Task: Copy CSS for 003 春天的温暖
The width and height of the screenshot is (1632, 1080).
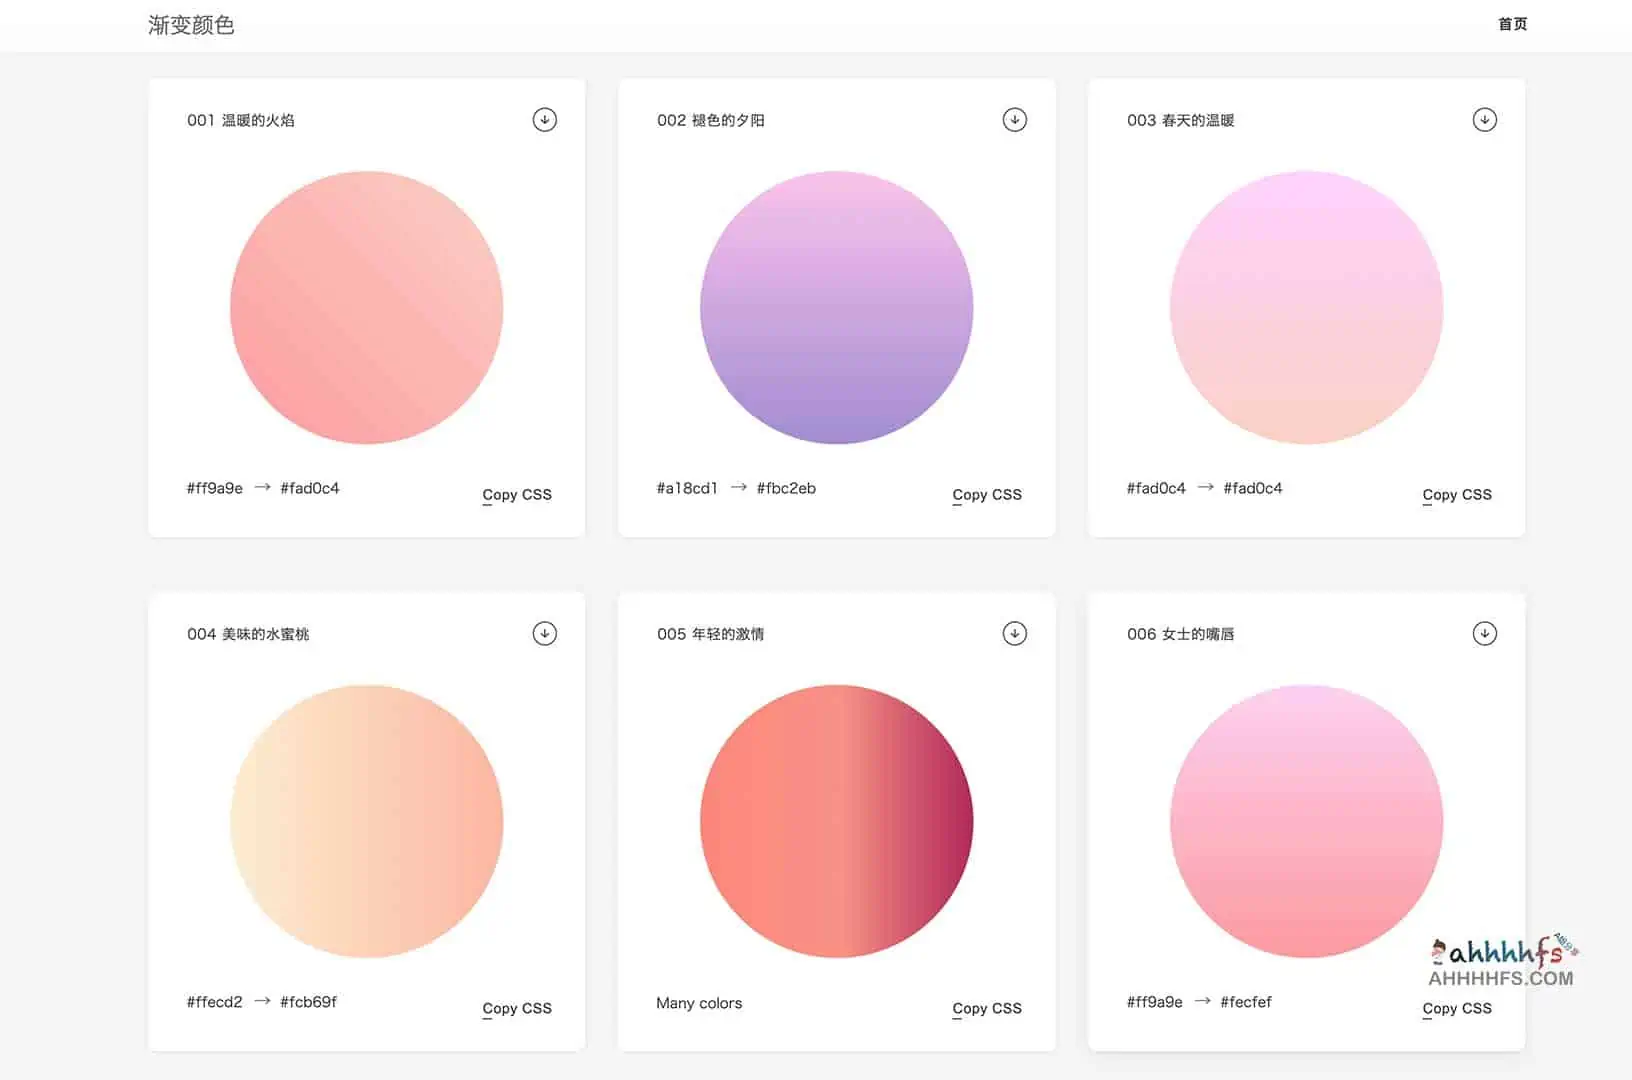Action: (x=1456, y=495)
